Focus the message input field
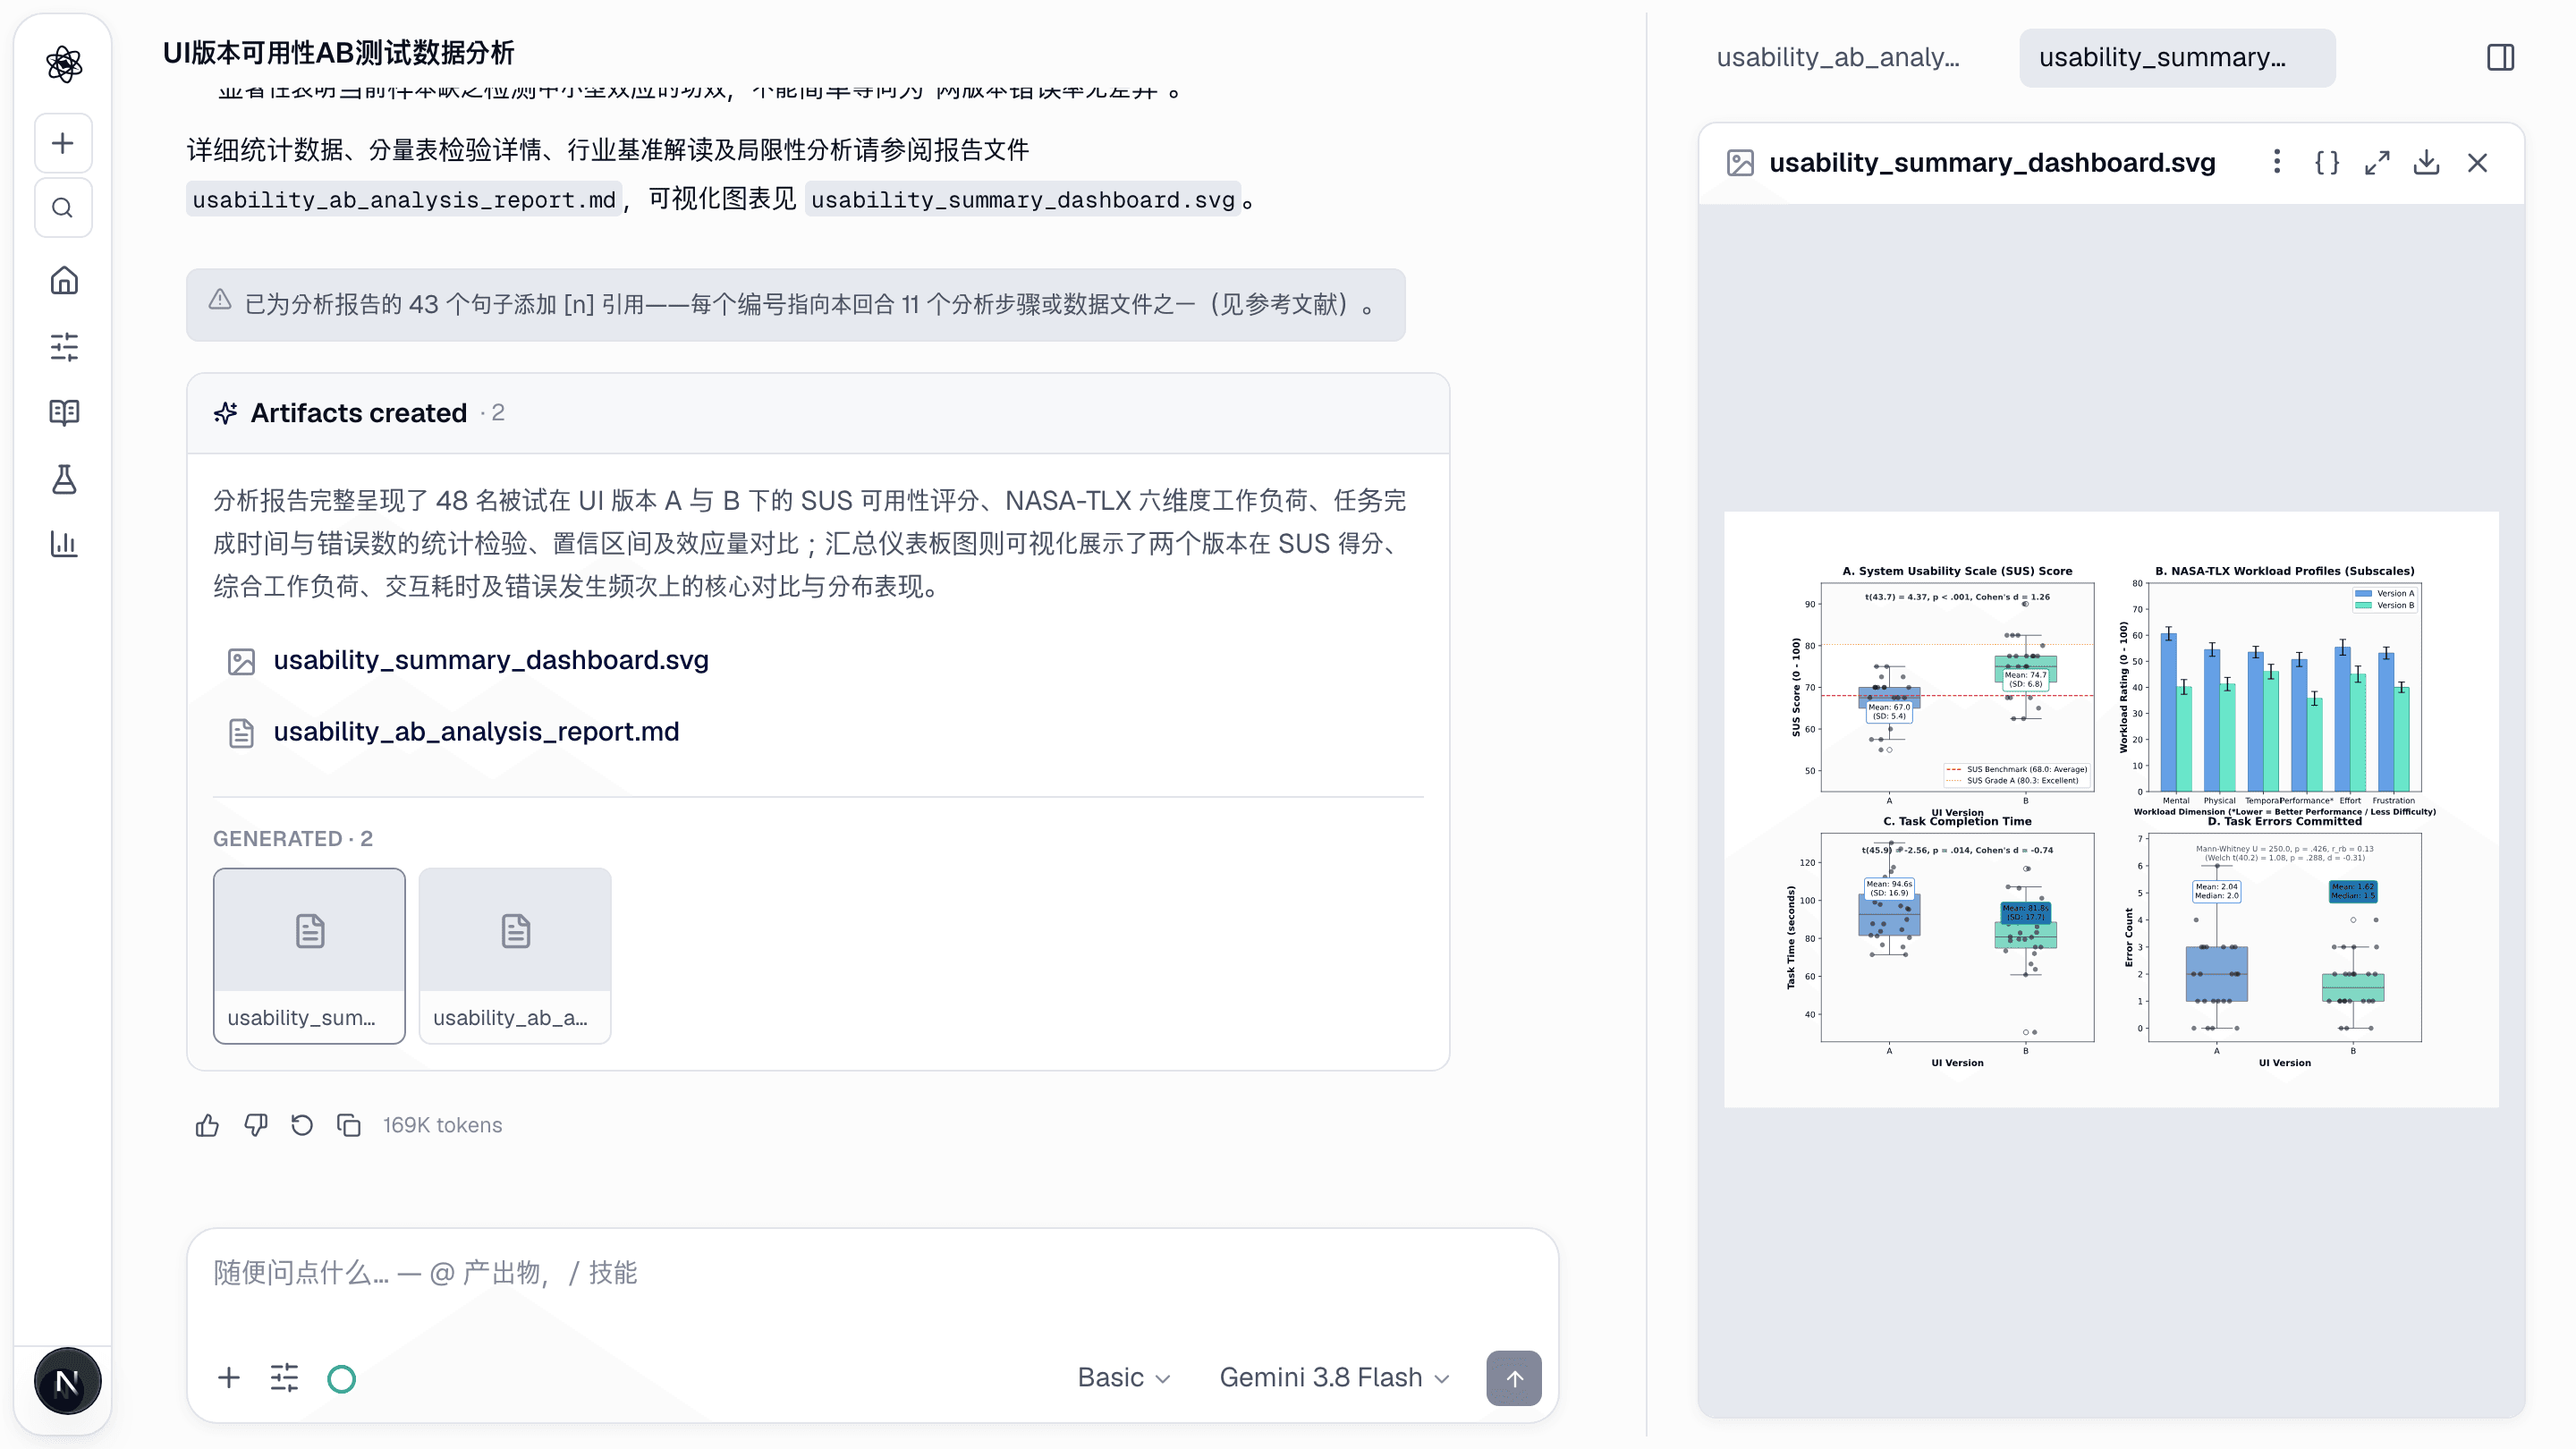The width and height of the screenshot is (2576, 1449). pyautogui.click(x=872, y=1273)
